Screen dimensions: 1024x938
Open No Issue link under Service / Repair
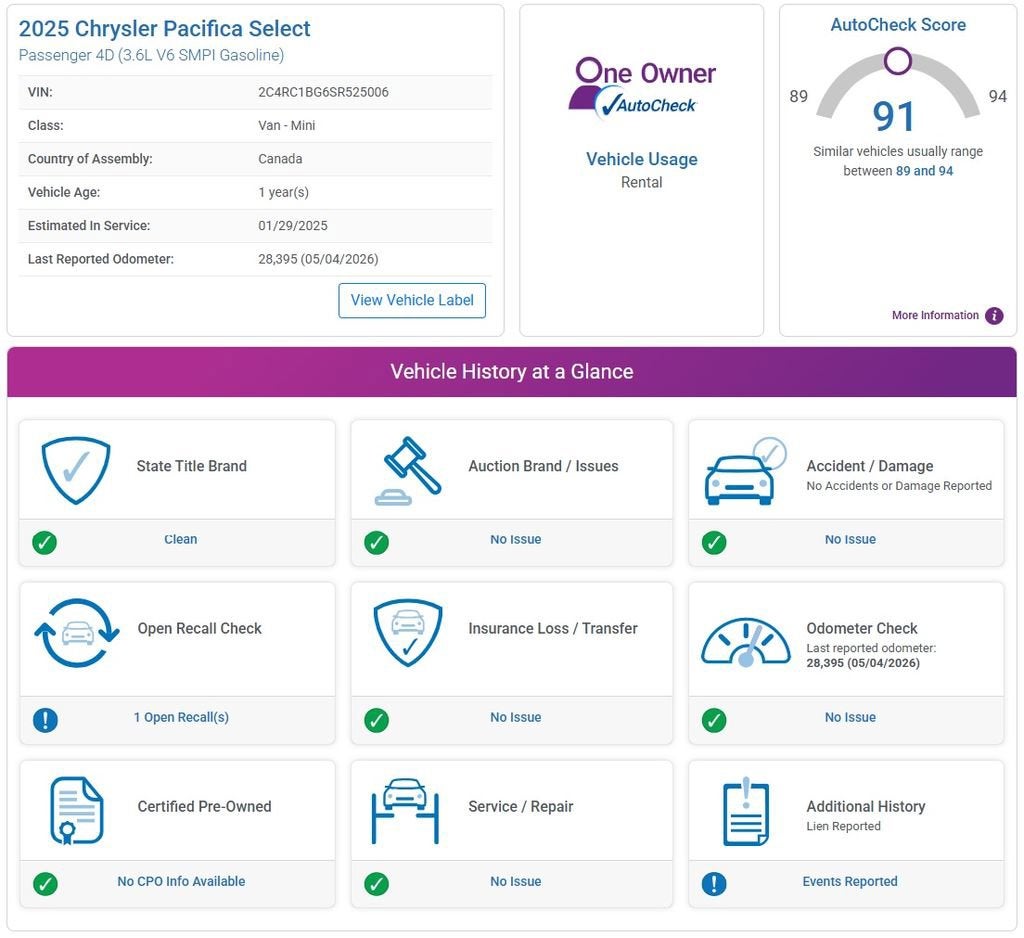coord(515,881)
